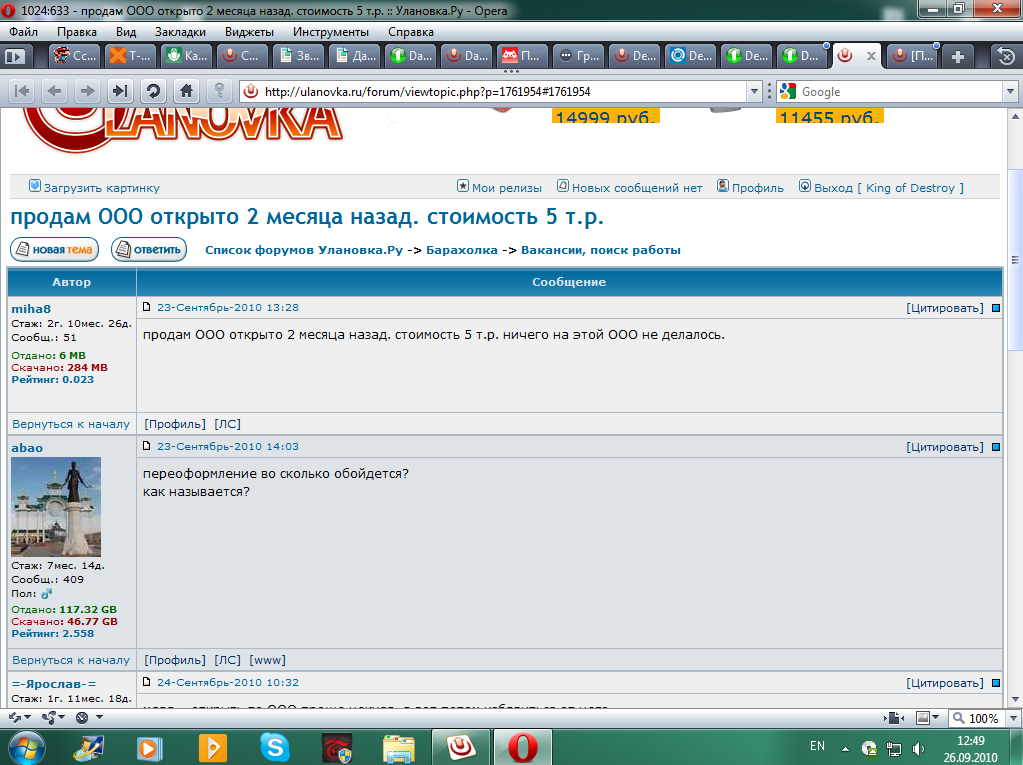1023x765 pixels.
Task: Open the Opera Unite status bar icon
Action: click(x=53, y=718)
